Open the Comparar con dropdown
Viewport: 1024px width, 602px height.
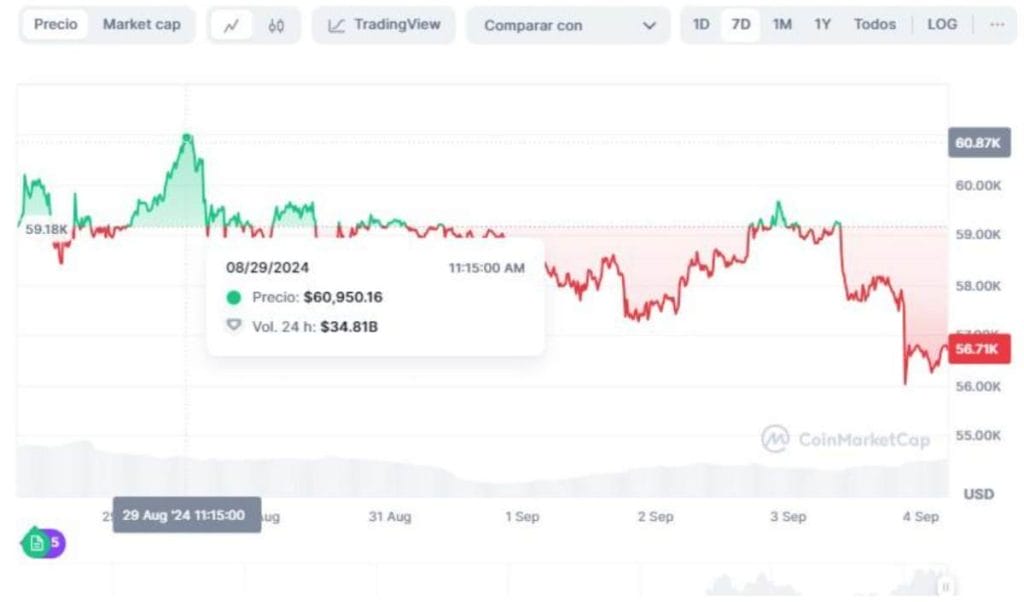click(568, 25)
